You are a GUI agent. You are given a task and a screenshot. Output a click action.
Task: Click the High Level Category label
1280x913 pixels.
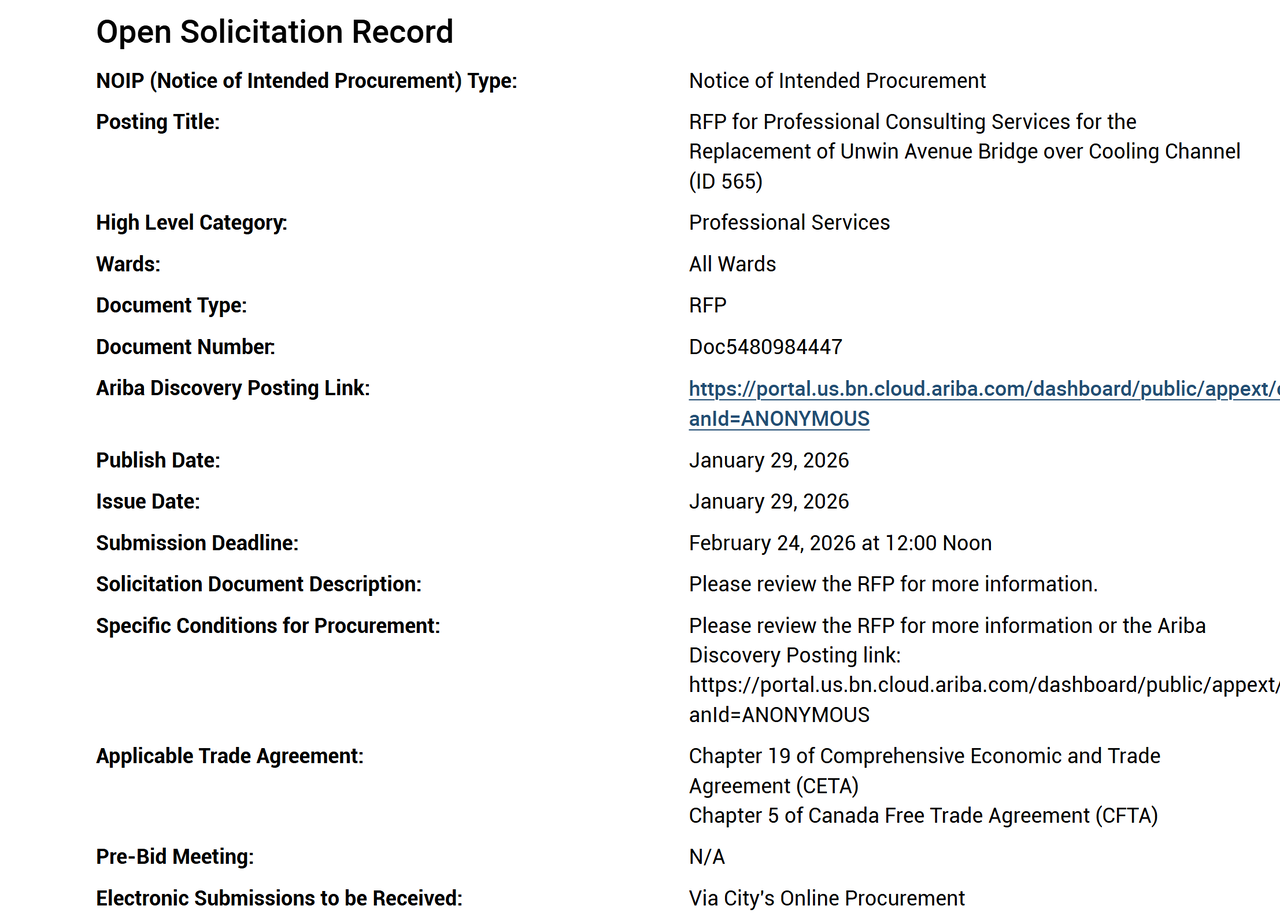(x=191, y=223)
